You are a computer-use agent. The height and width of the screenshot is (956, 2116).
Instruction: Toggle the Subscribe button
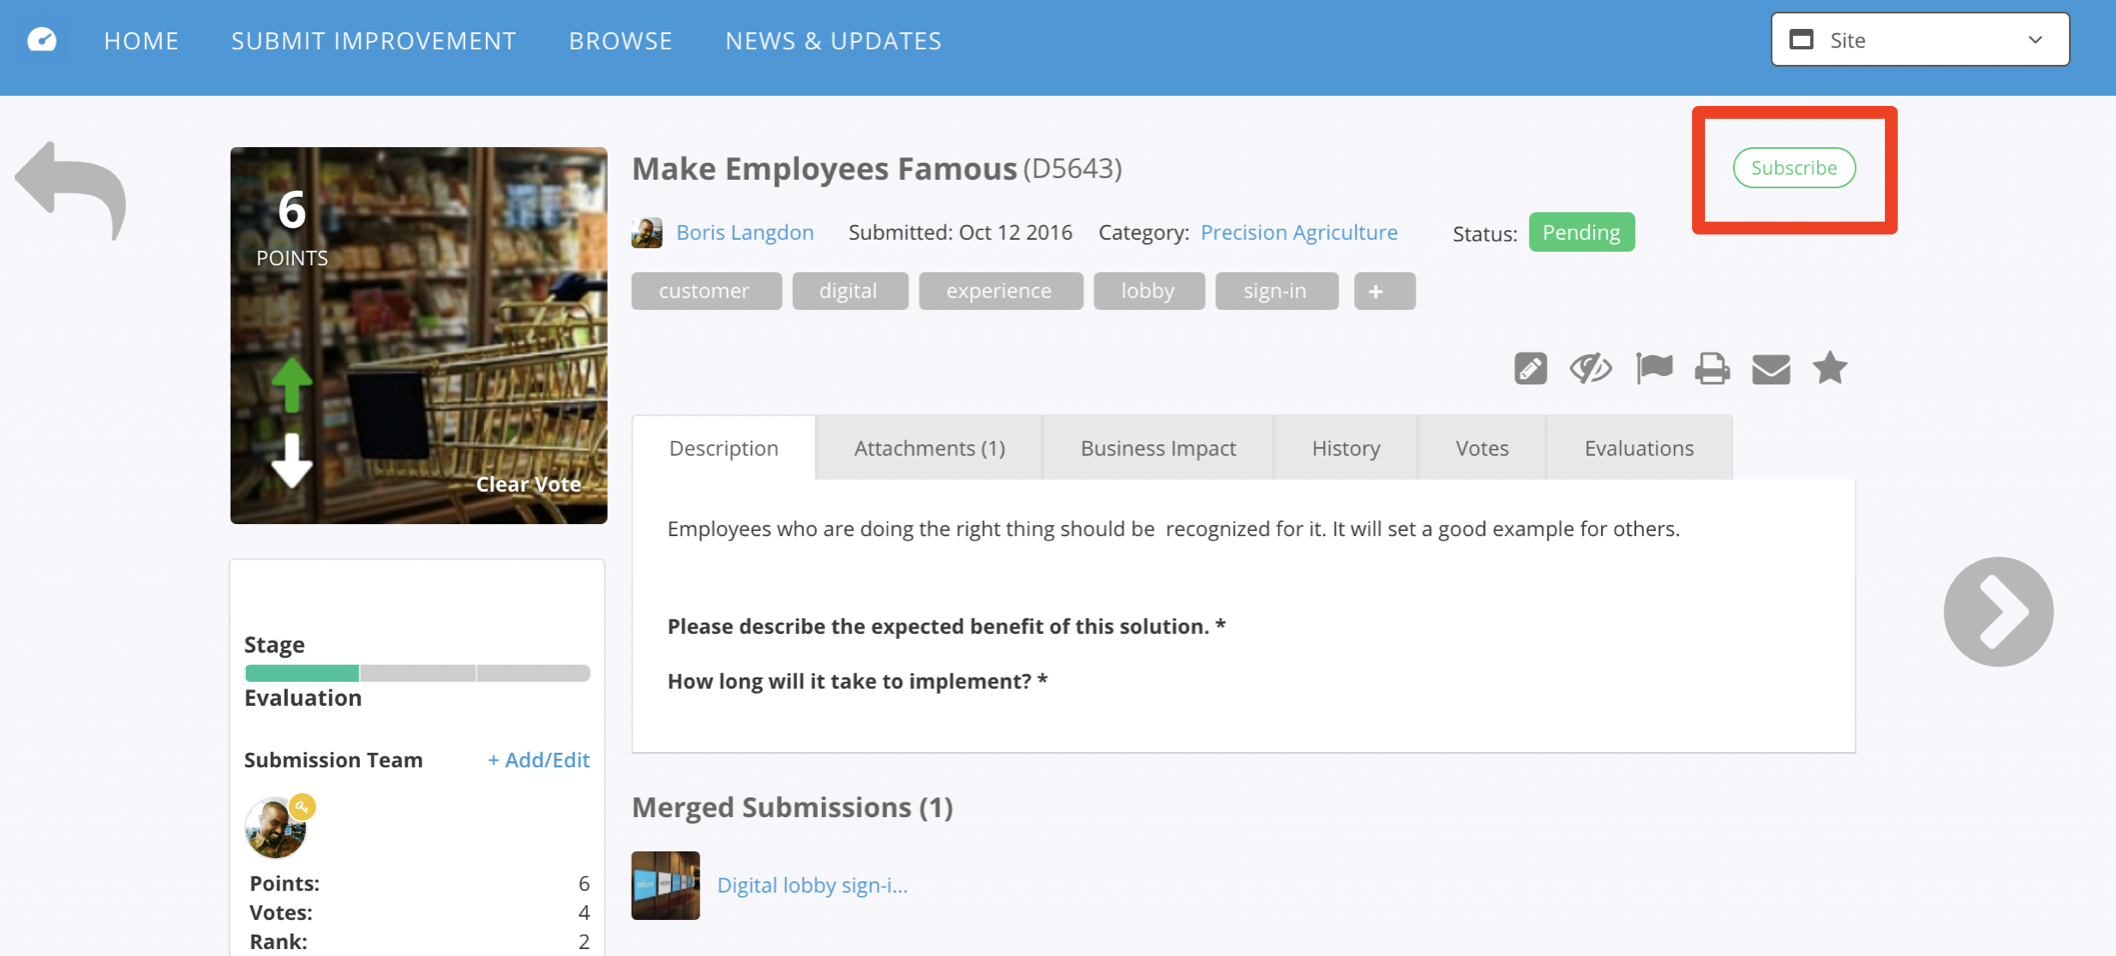click(x=1794, y=168)
